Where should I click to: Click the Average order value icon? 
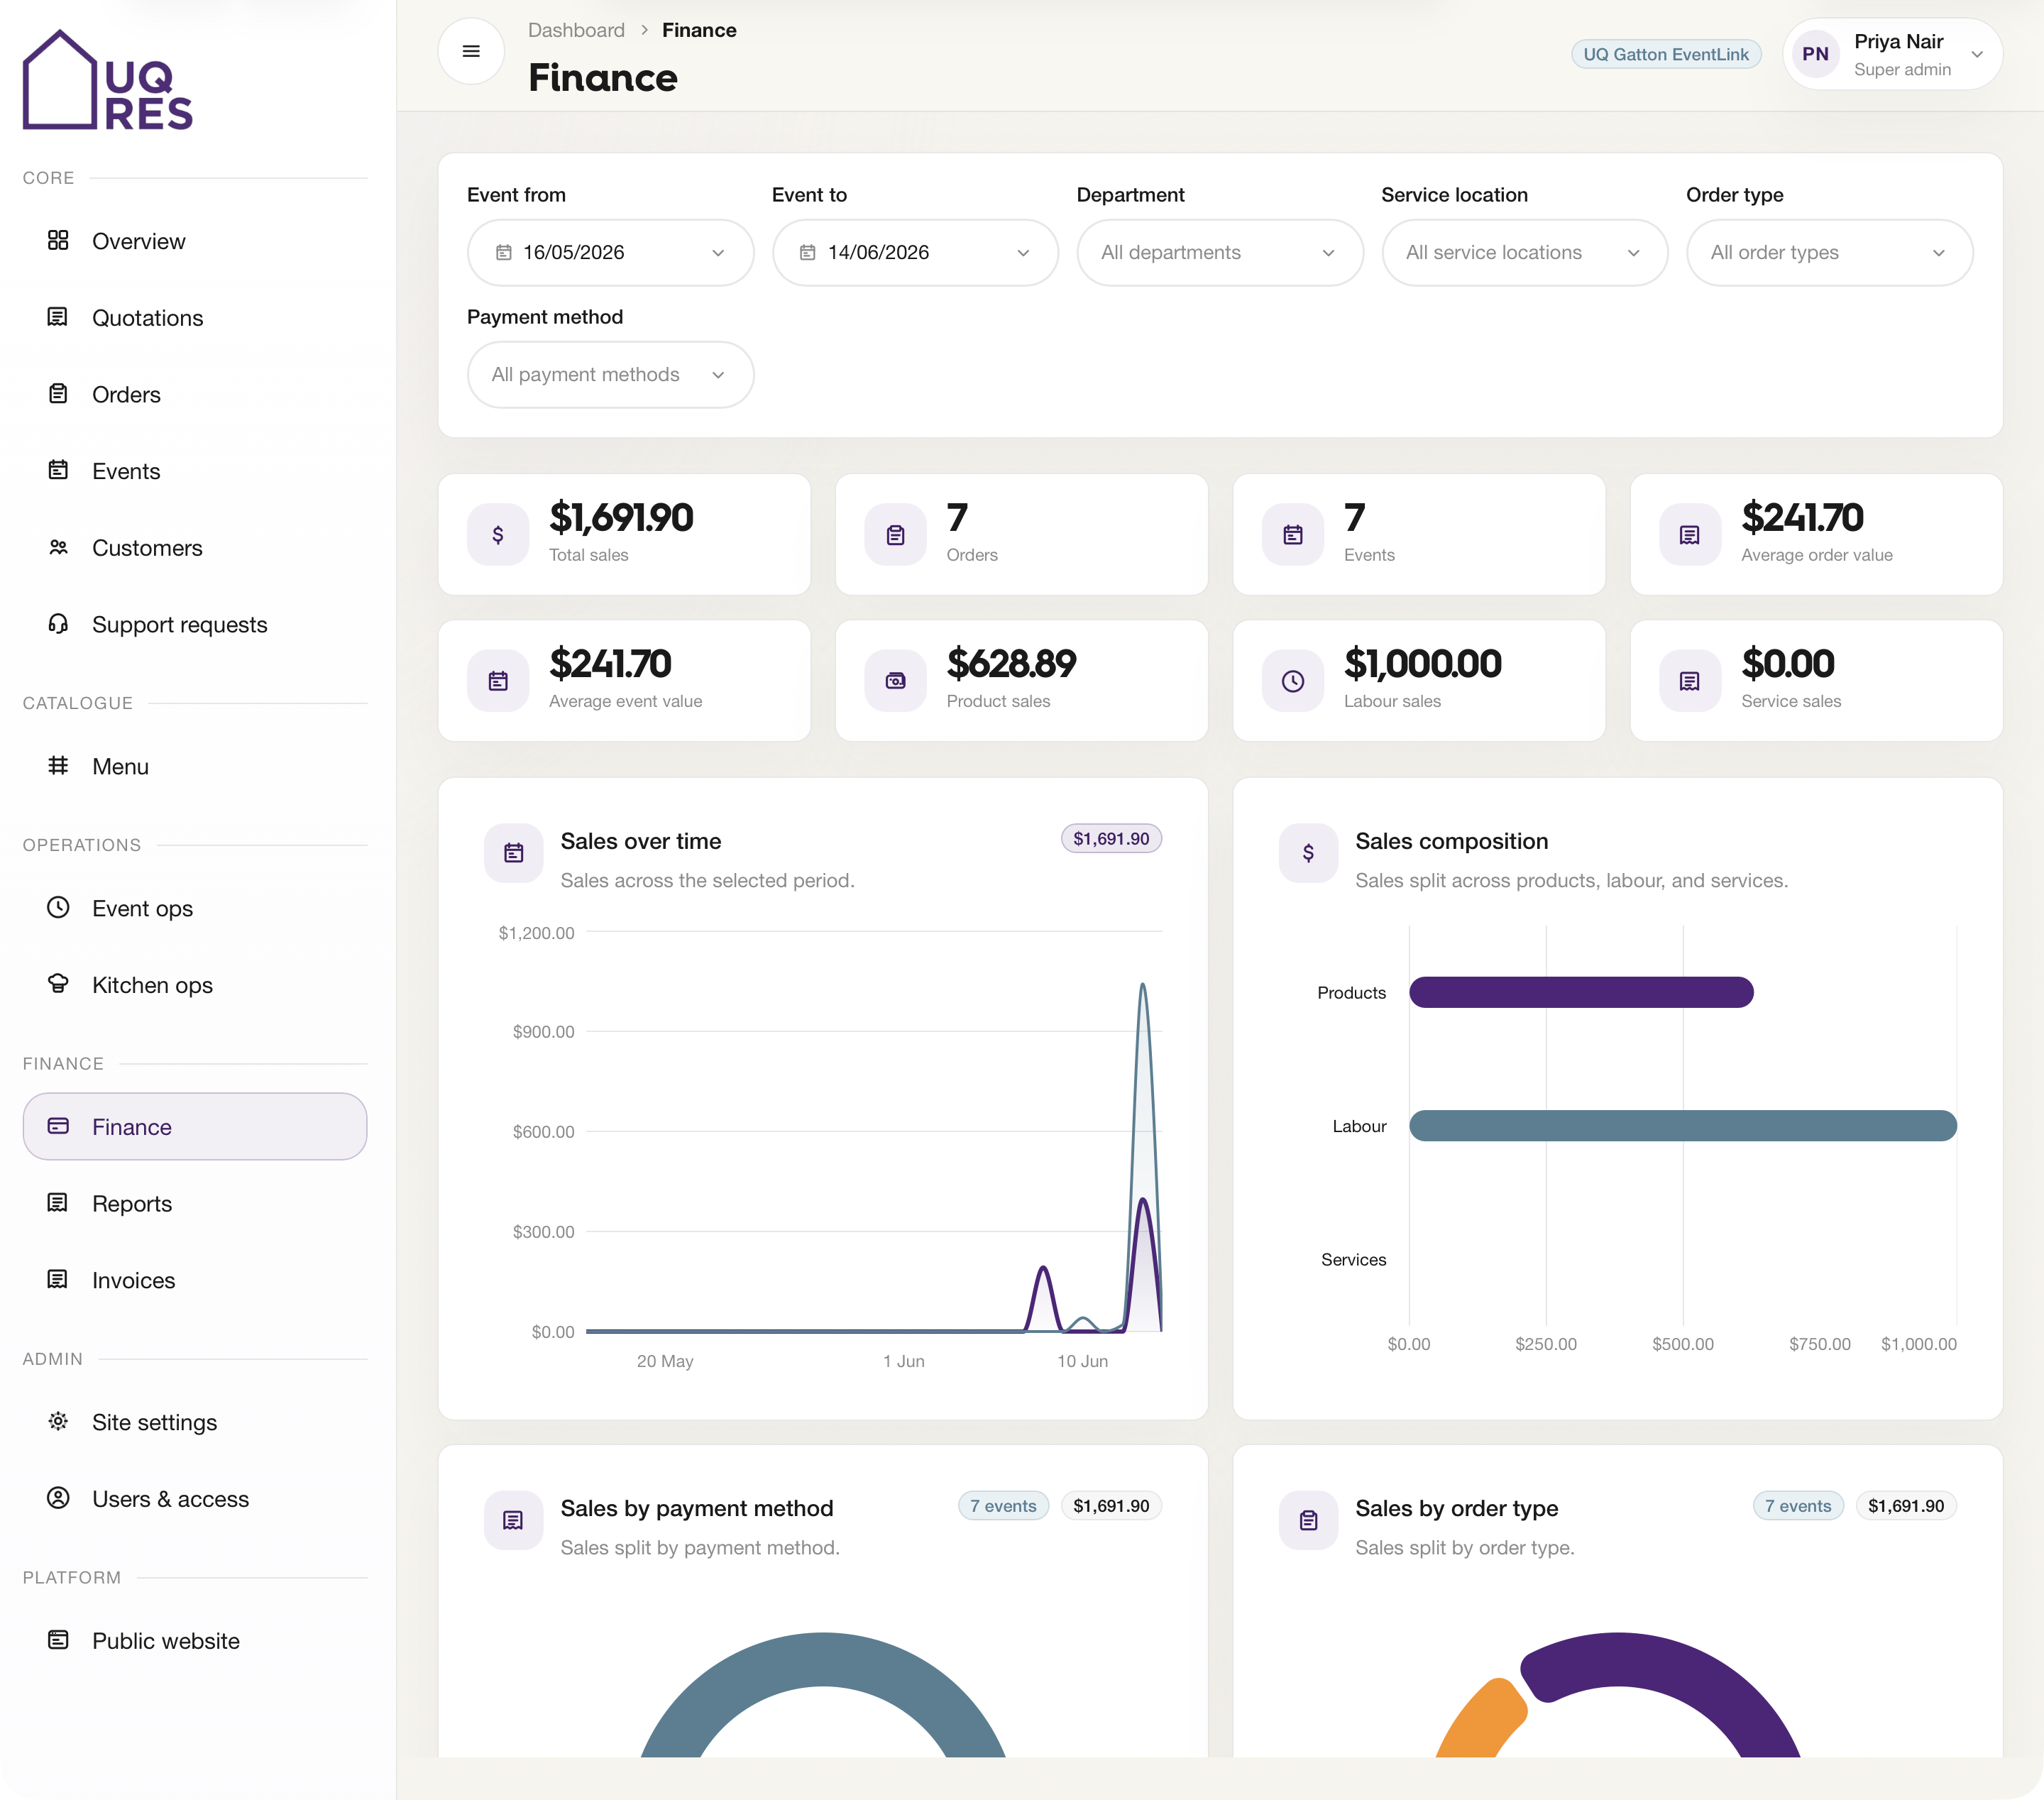(x=1690, y=535)
